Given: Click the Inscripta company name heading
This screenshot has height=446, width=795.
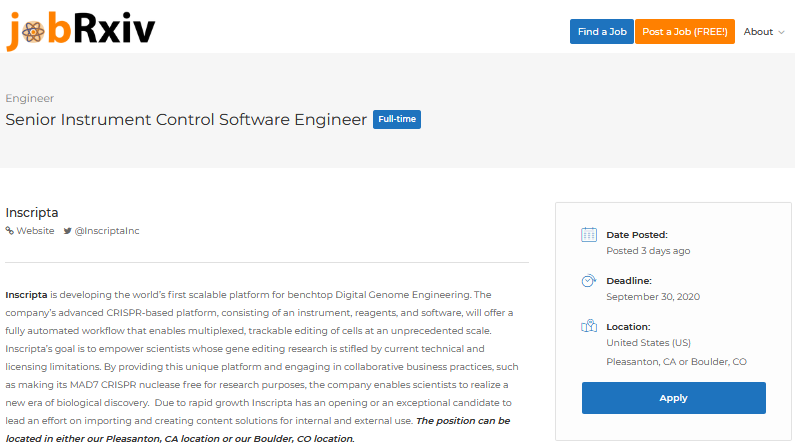Looking at the screenshot, I should click(32, 212).
